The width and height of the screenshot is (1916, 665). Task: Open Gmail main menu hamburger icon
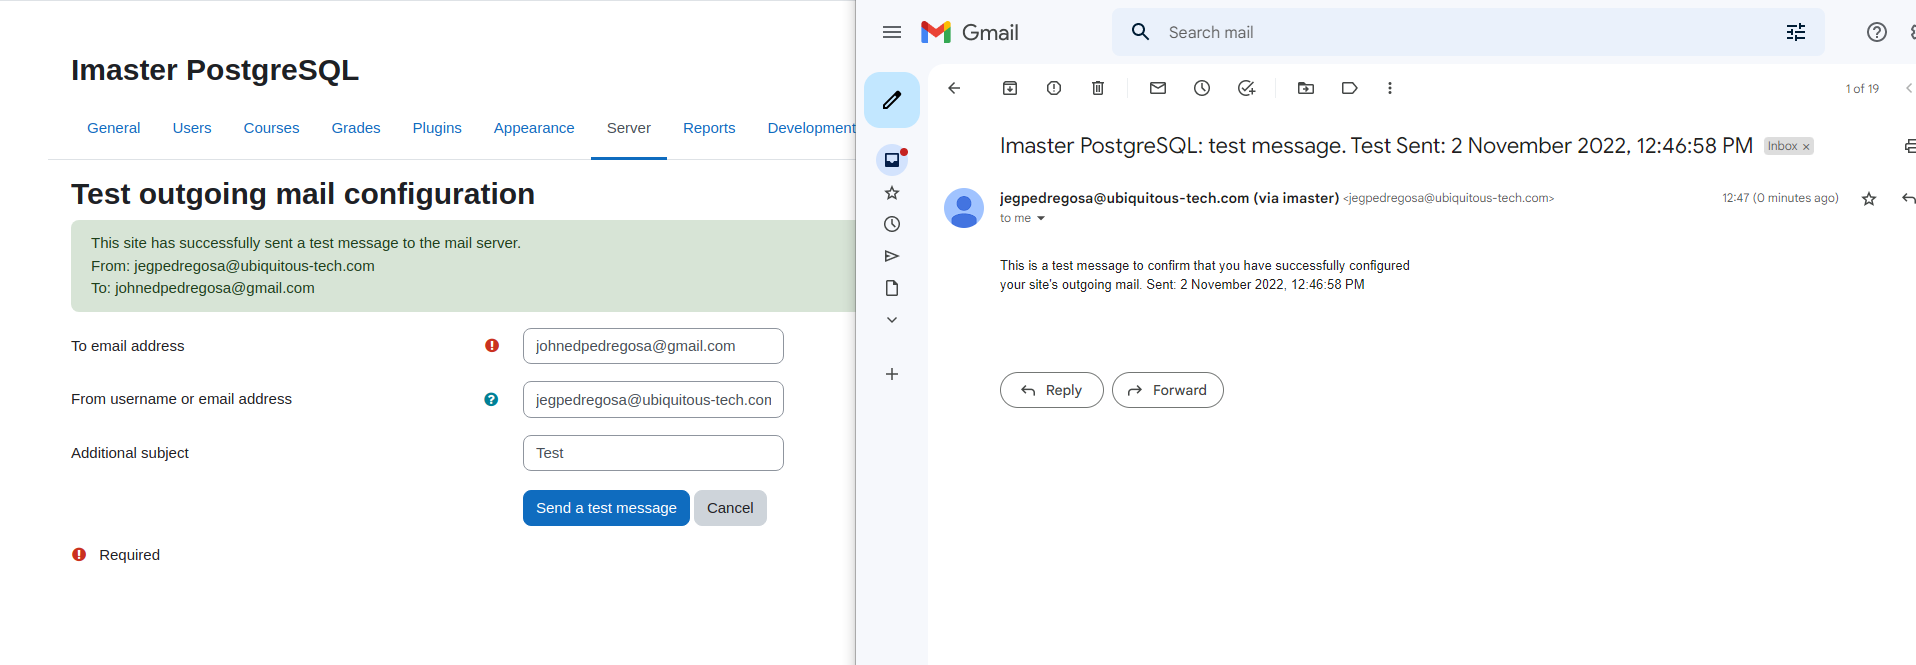tap(892, 32)
